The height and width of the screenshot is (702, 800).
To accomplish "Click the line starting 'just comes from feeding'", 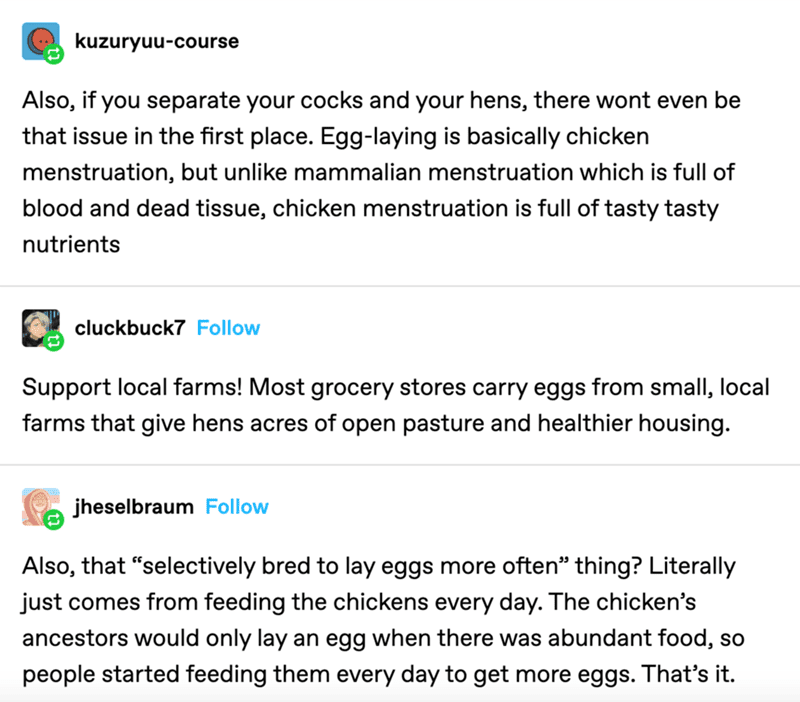I will 359,603.
